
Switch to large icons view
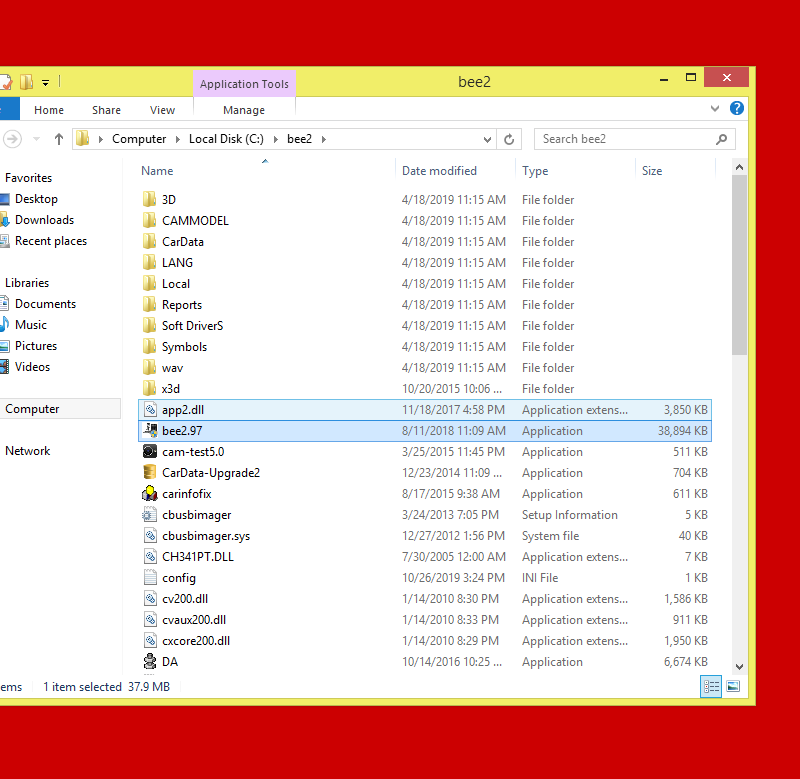tap(733, 686)
